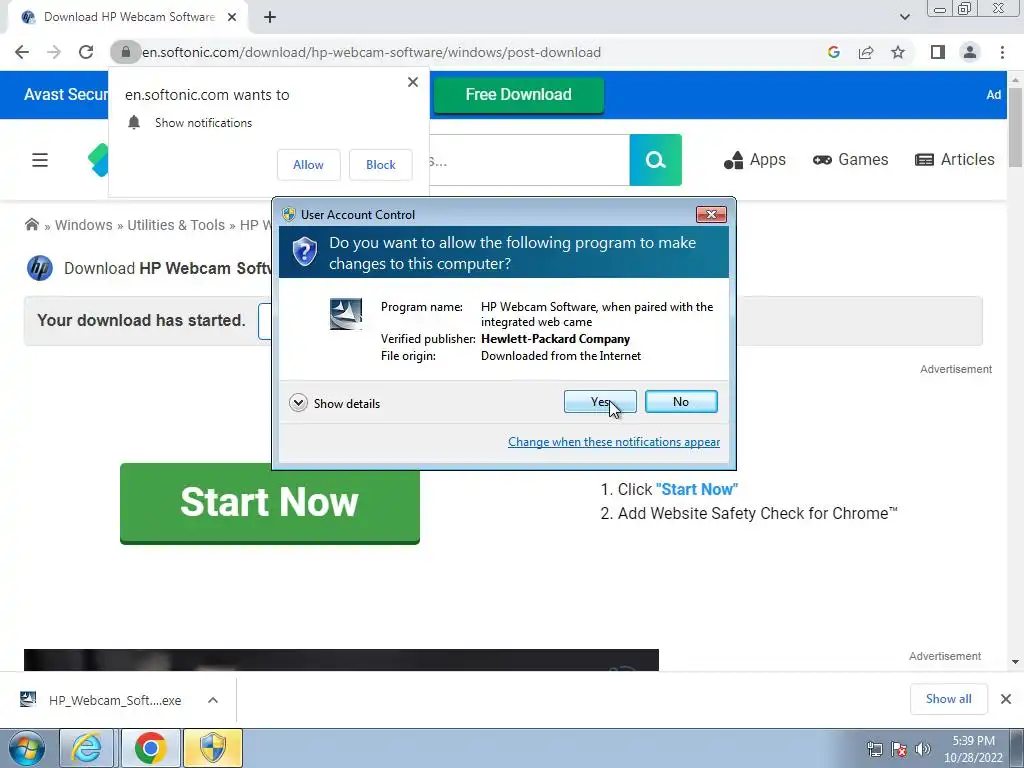1024x768 pixels.
Task: Bookmark this page with the star icon
Action: [898, 52]
